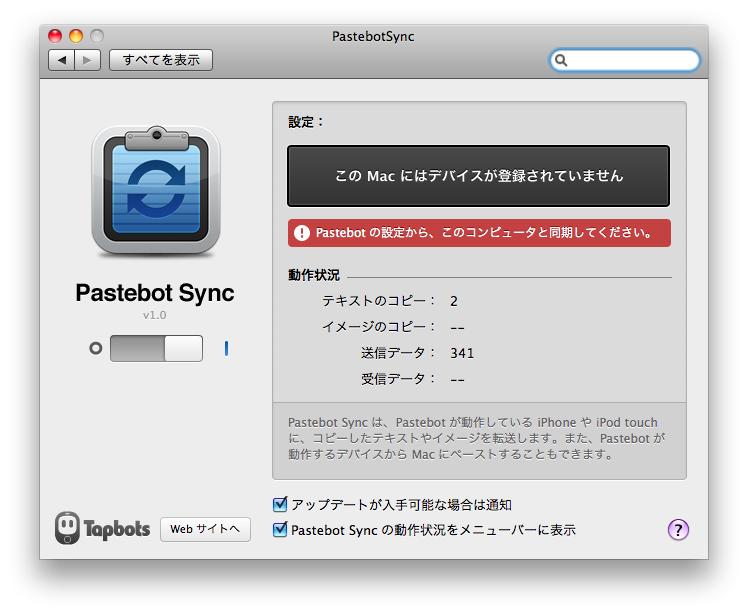Go forward with the right arrow button
Screen dimensions: 748x614
click(x=87, y=60)
